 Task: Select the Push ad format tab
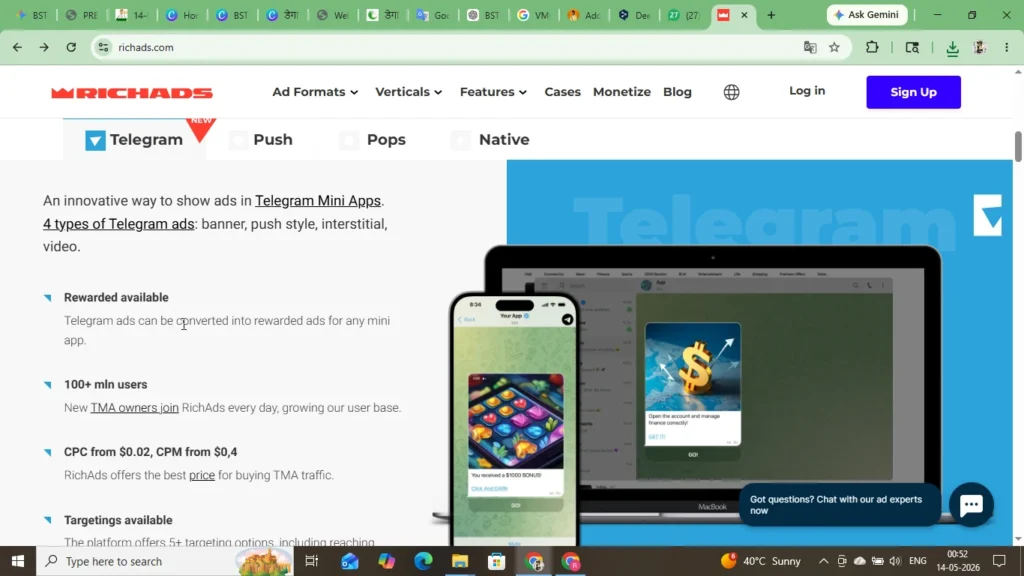(261, 139)
